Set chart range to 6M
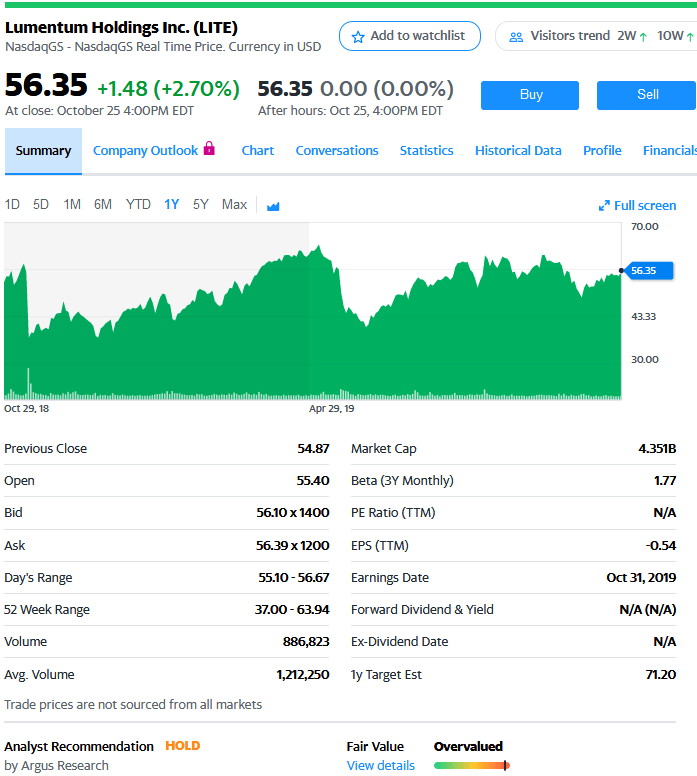The width and height of the screenshot is (697, 776). [x=102, y=204]
